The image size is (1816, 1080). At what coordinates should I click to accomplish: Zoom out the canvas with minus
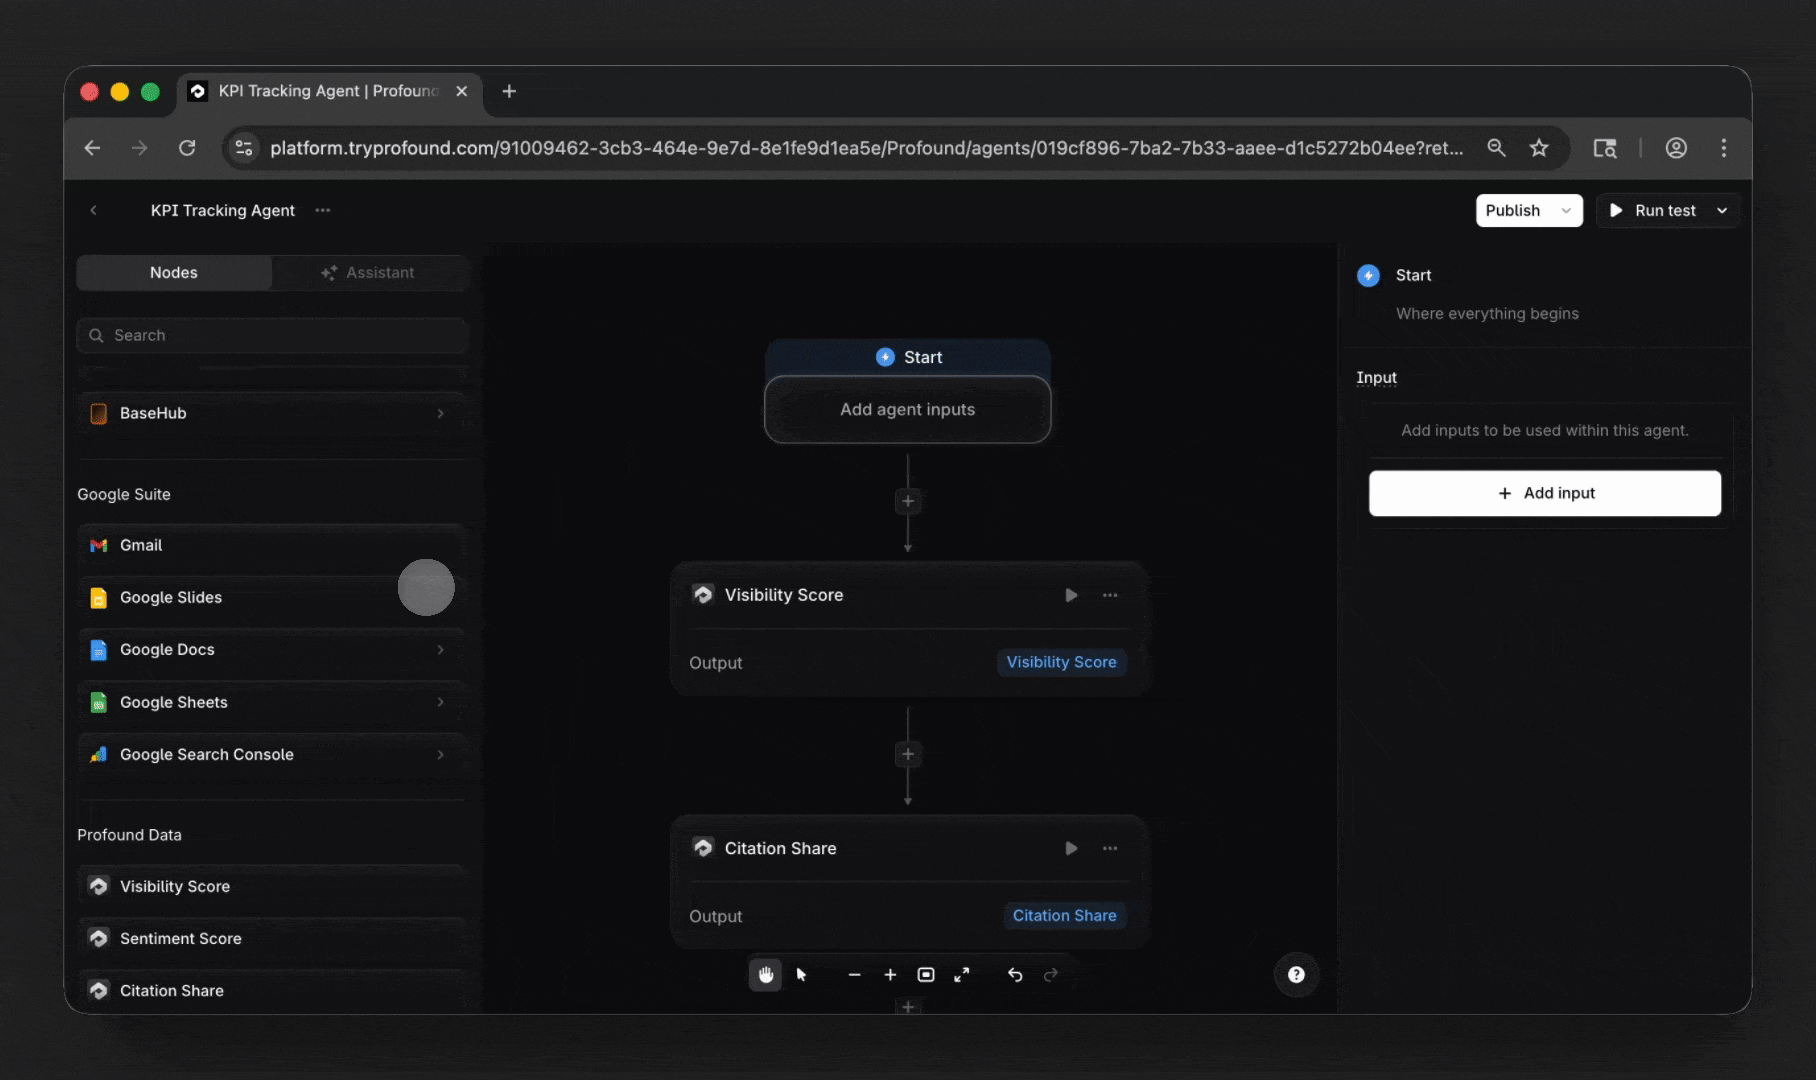coord(854,975)
